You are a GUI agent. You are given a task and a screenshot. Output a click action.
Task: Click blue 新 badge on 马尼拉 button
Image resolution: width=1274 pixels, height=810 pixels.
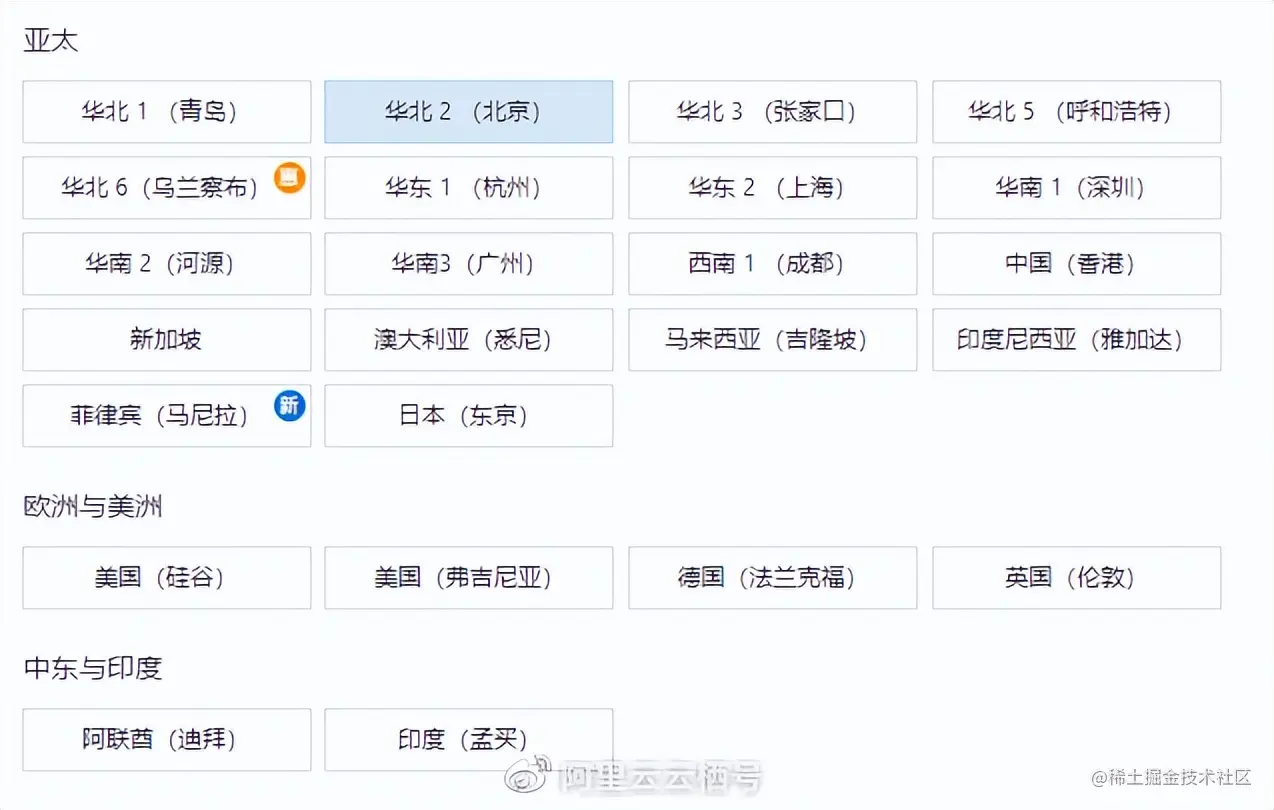click(290, 406)
